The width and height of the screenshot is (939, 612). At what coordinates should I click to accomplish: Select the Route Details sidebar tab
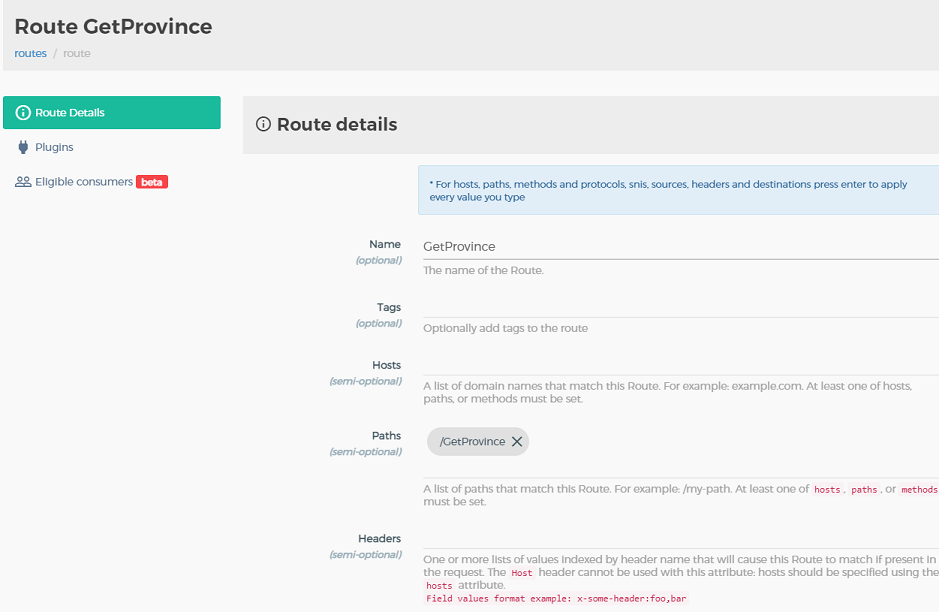(111, 113)
